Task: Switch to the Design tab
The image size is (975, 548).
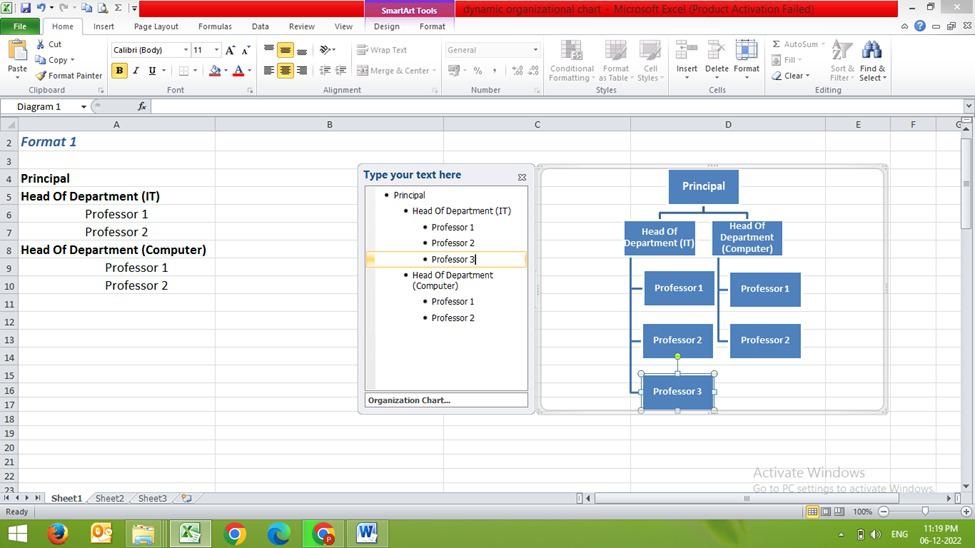Action: [x=386, y=27]
